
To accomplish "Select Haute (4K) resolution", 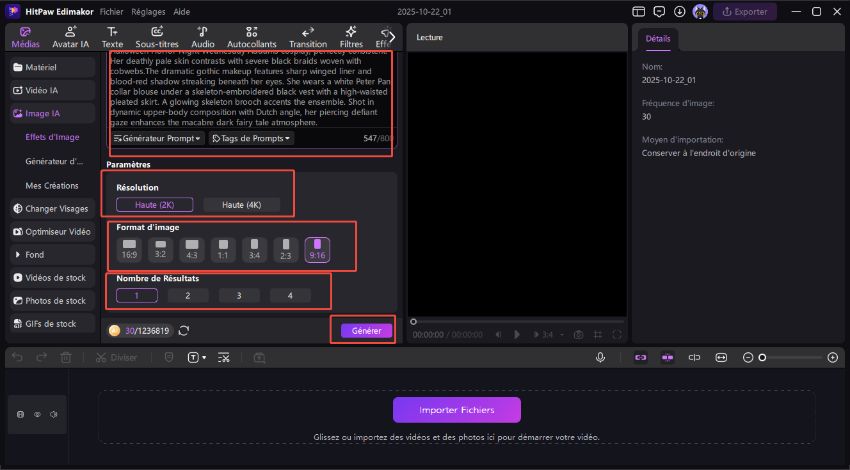I will [241, 205].
